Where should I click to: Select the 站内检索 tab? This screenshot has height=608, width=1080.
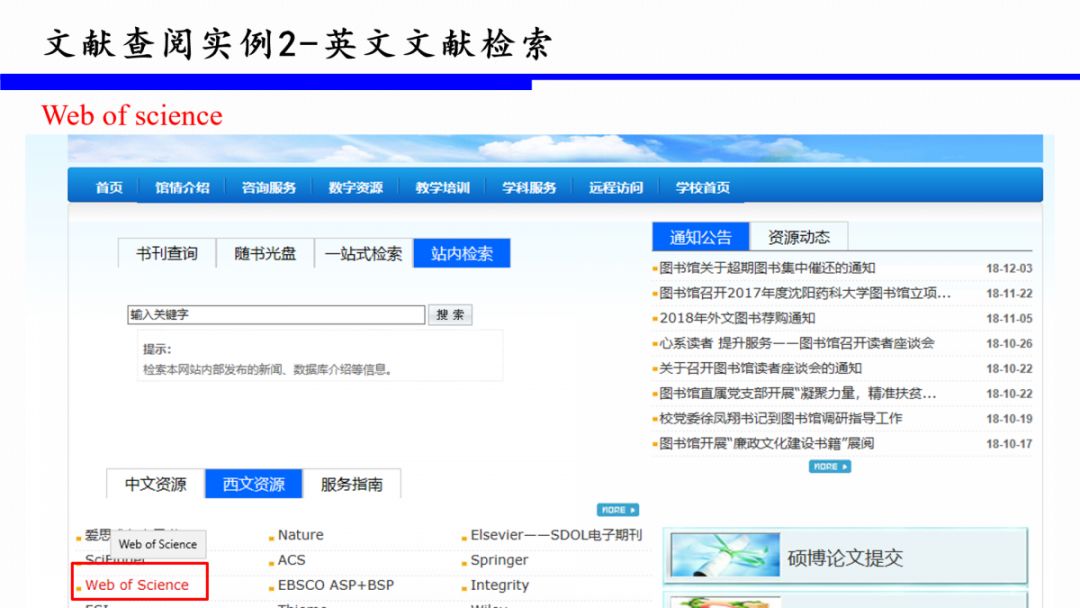click(461, 253)
